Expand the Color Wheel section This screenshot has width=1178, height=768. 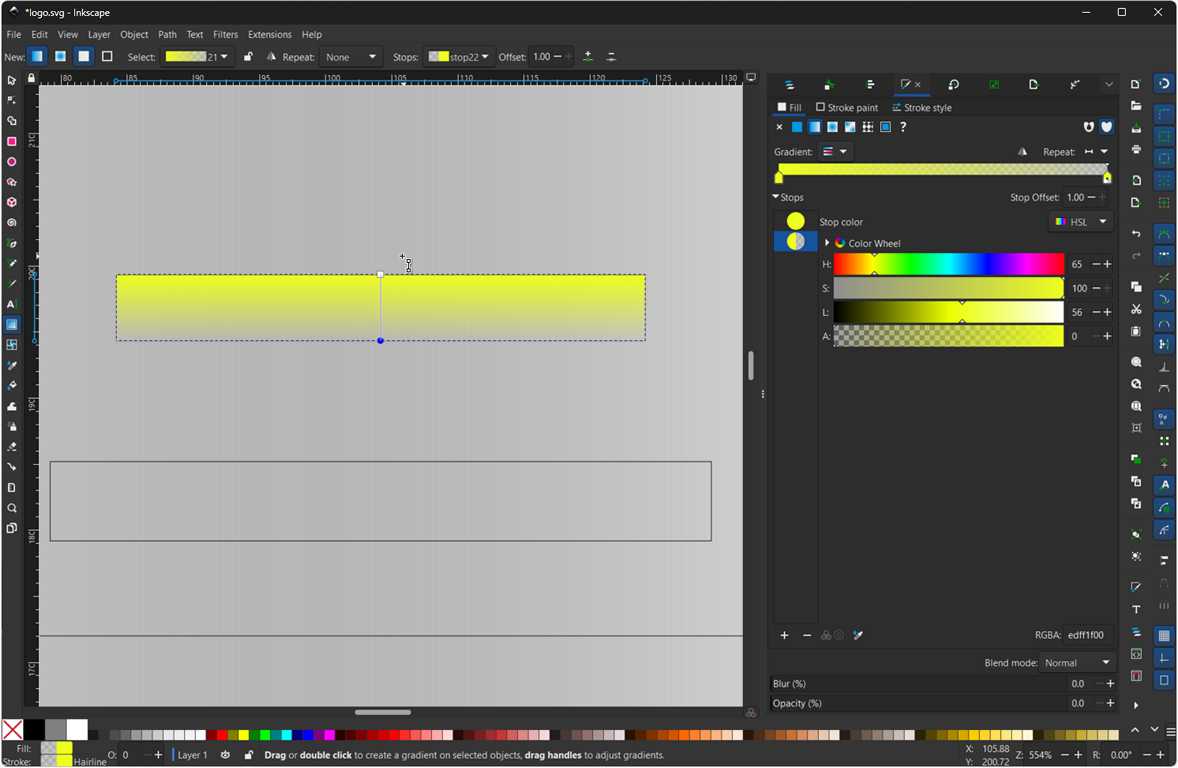coord(826,243)
